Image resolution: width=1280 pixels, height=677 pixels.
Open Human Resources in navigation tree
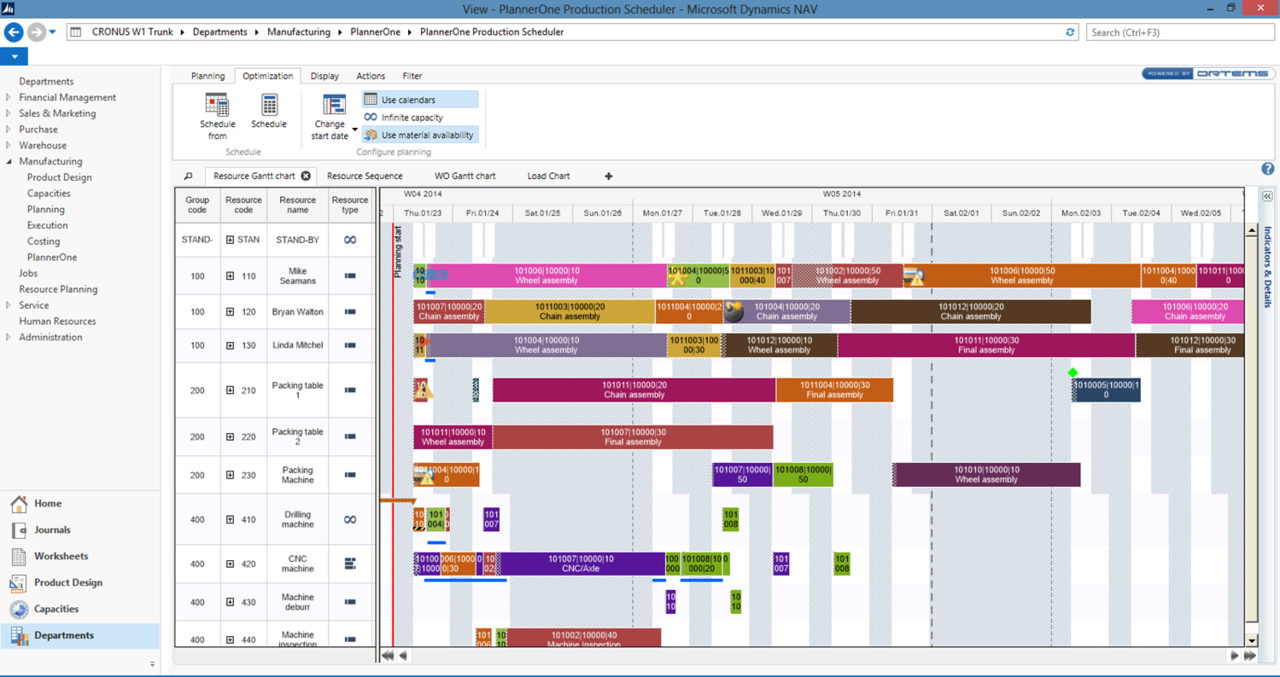click(x=57, y=321)
